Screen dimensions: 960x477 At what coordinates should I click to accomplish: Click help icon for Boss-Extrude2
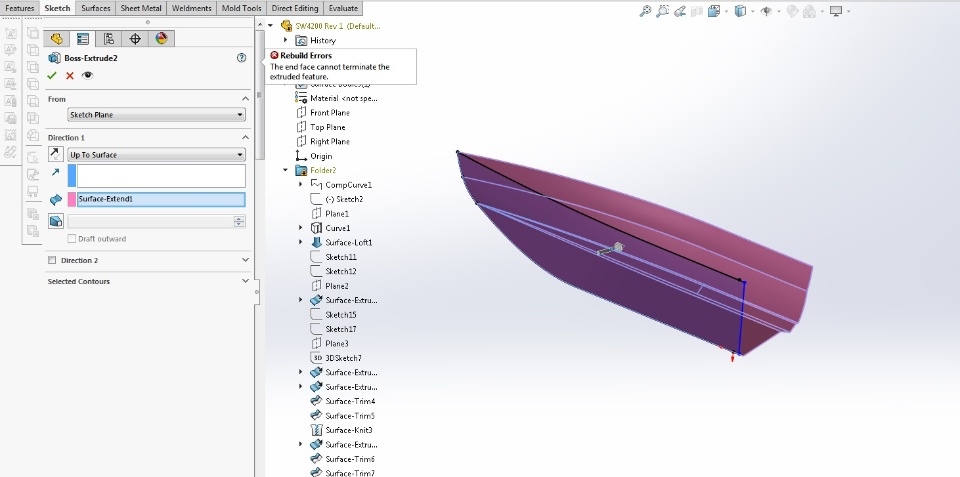click(x=241, y=58)
